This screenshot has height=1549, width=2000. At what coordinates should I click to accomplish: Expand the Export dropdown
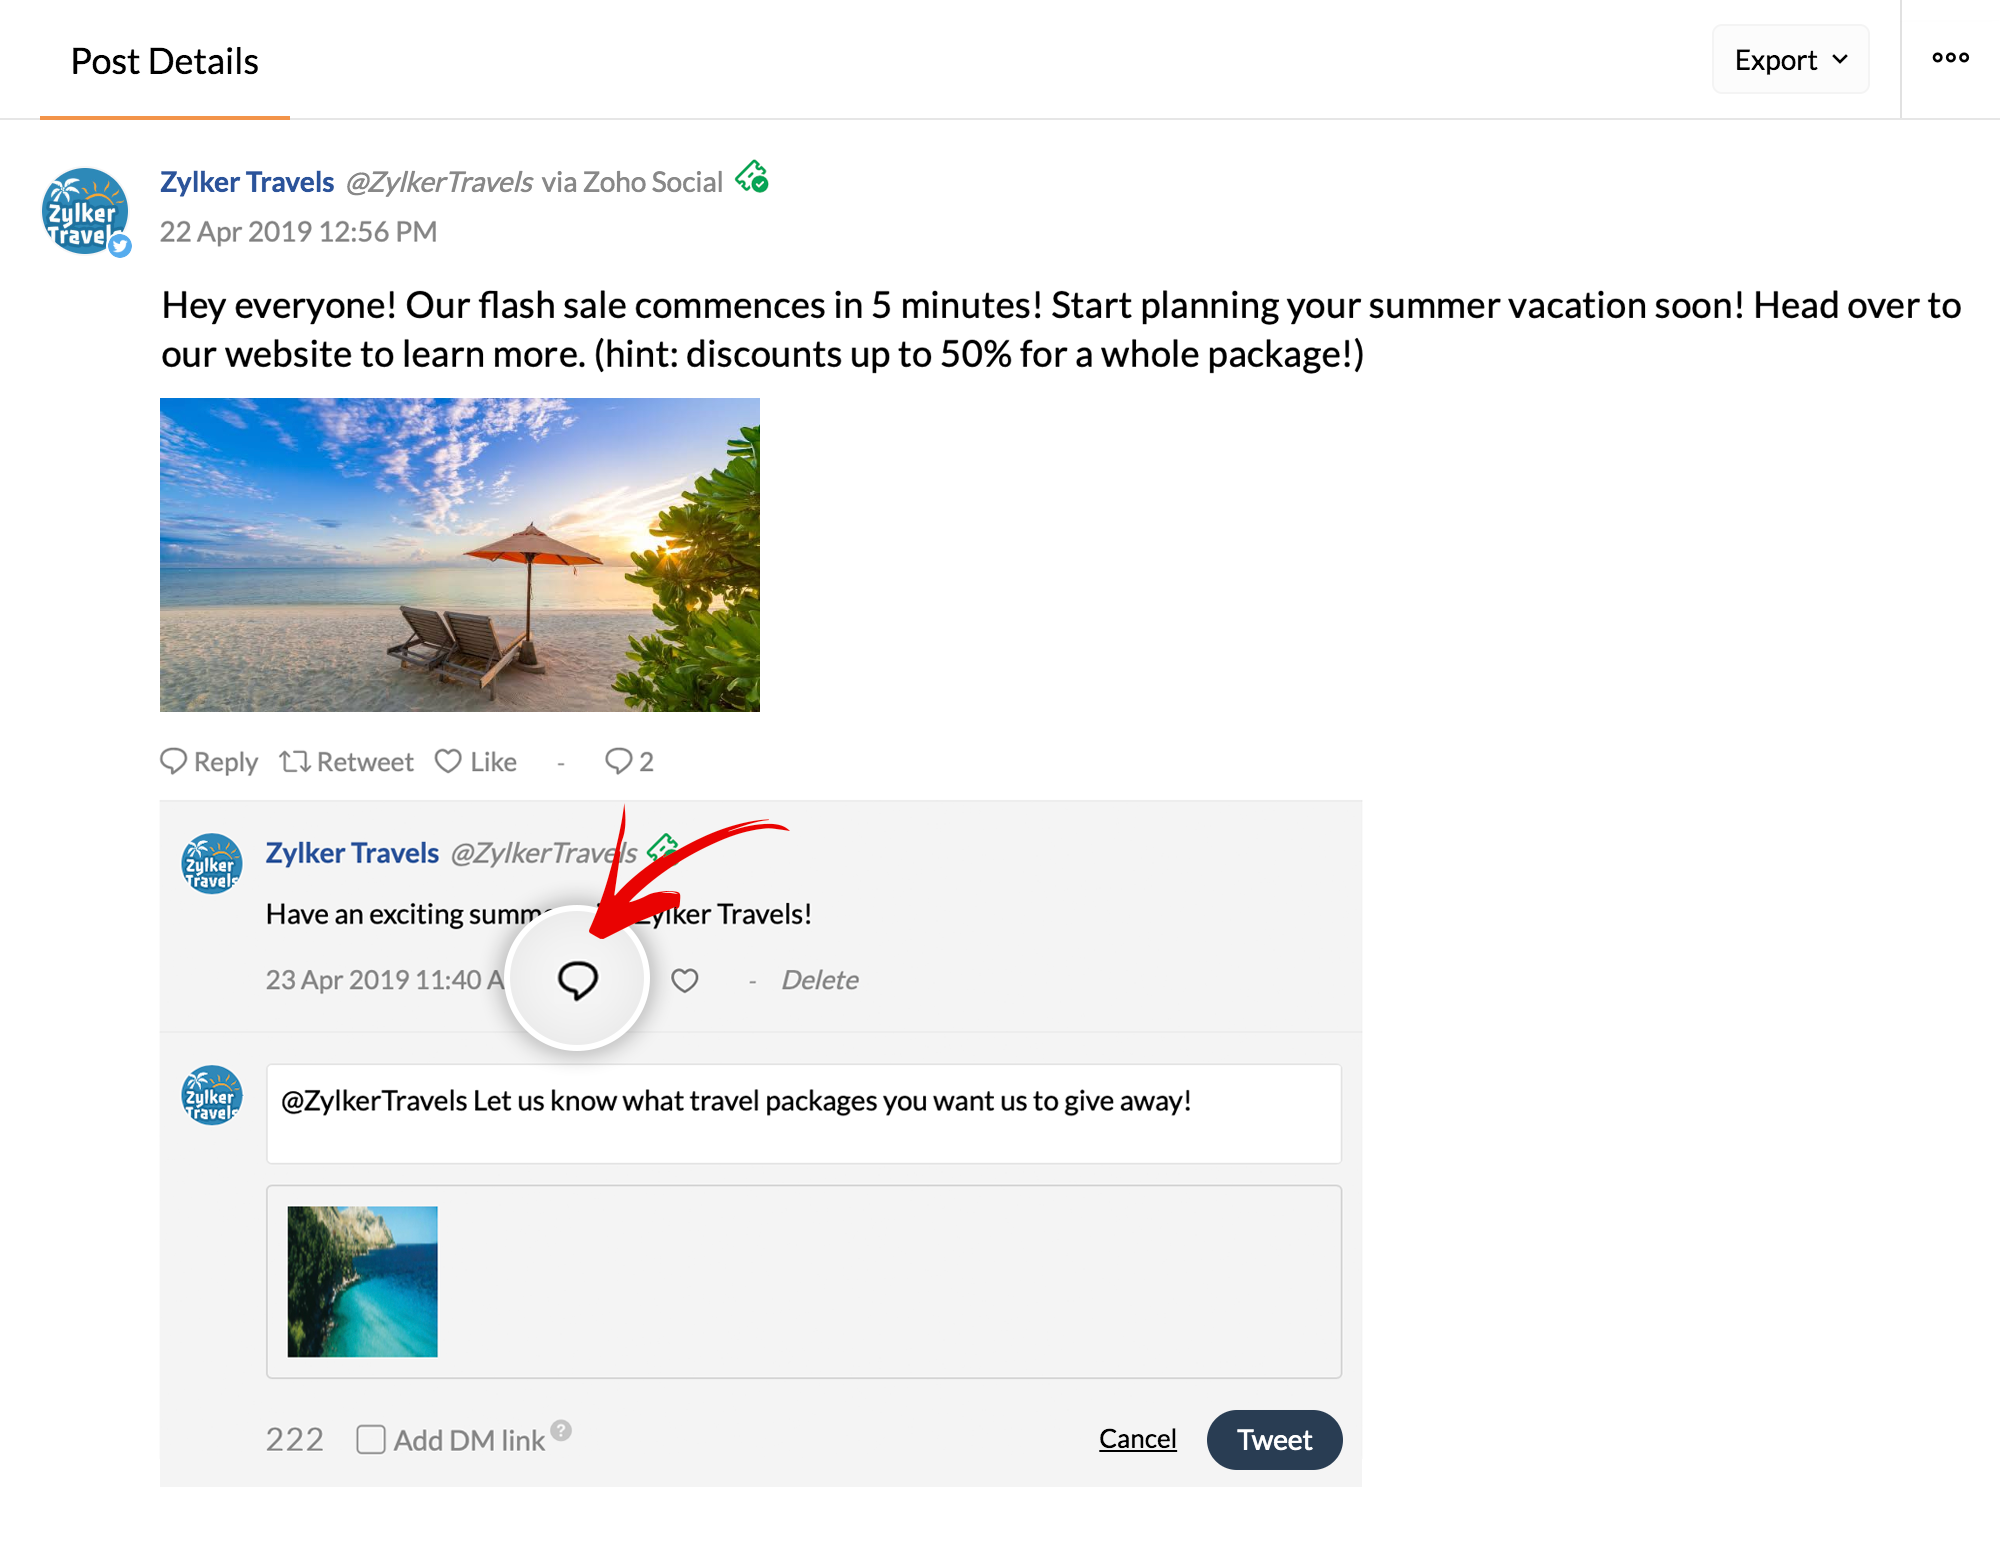click(1790, 60)
